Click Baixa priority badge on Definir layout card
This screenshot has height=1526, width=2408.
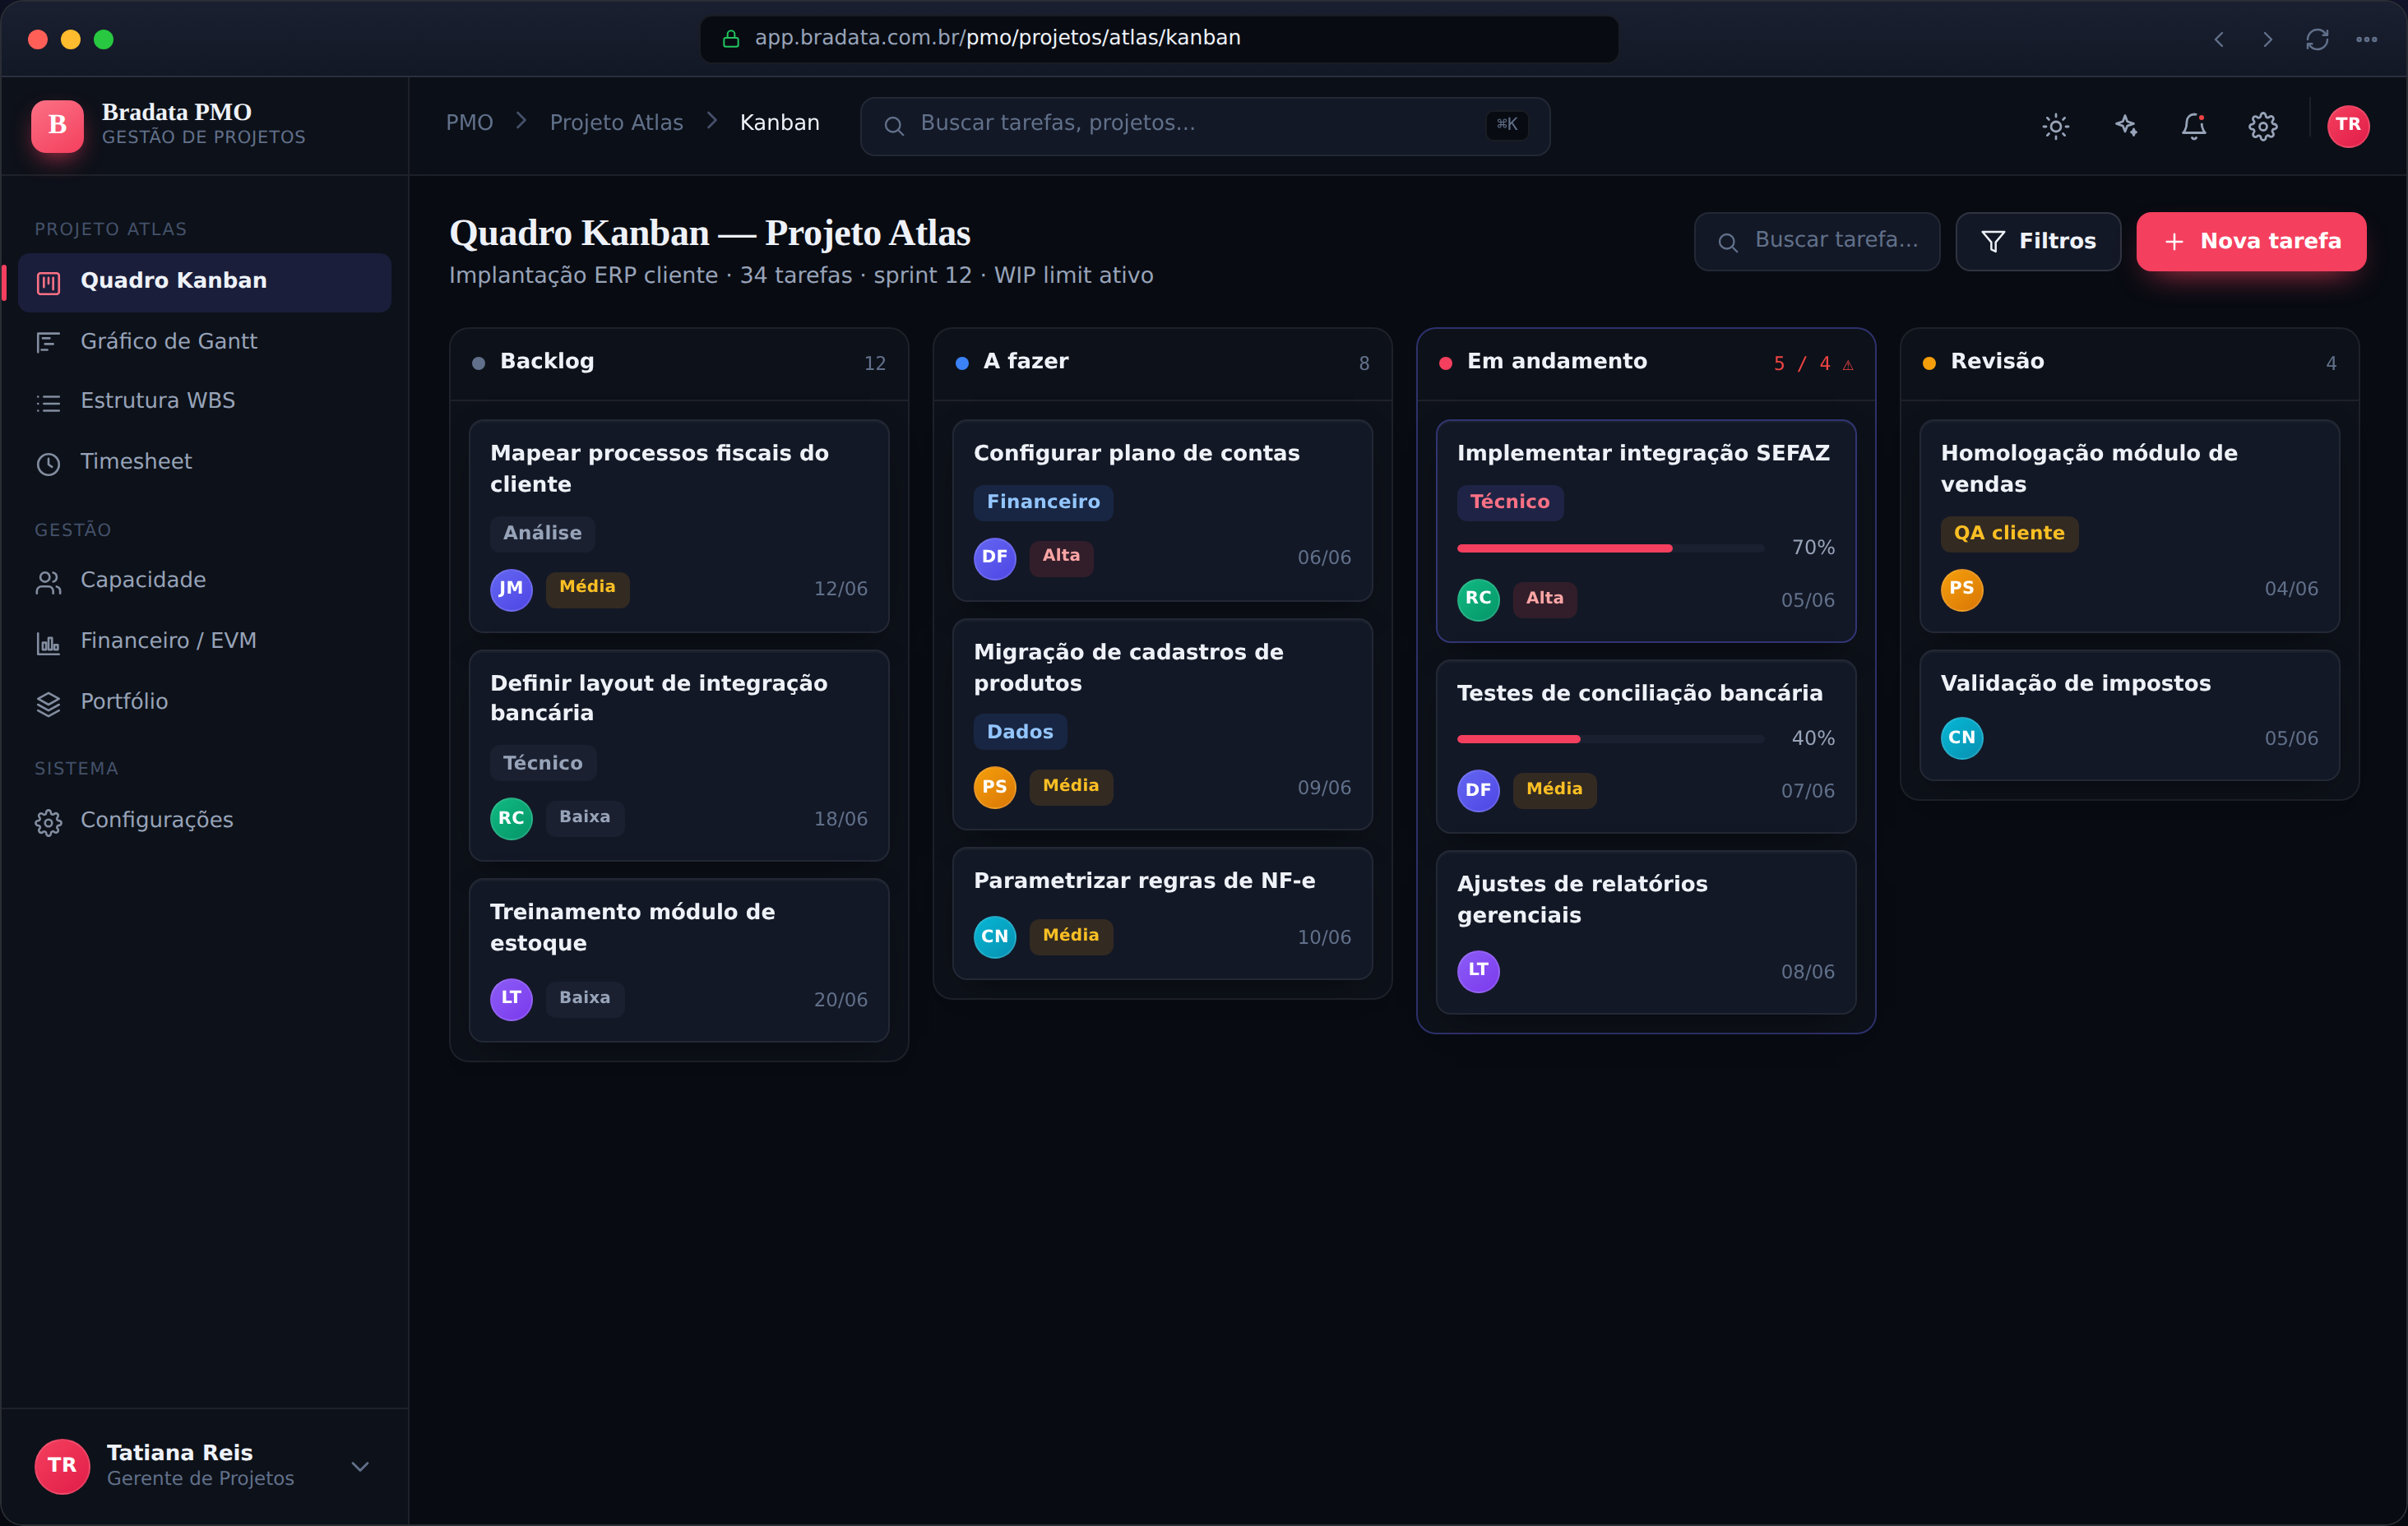[585, 818]
